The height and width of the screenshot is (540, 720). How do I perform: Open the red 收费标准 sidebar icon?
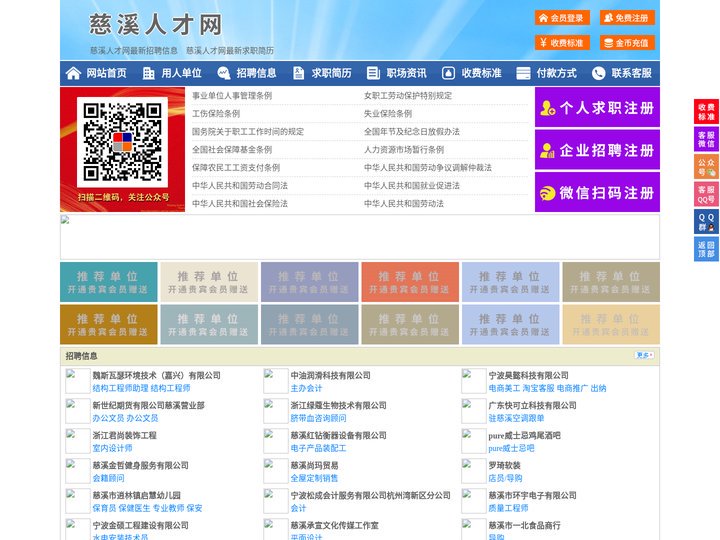[x=706, y=112]
